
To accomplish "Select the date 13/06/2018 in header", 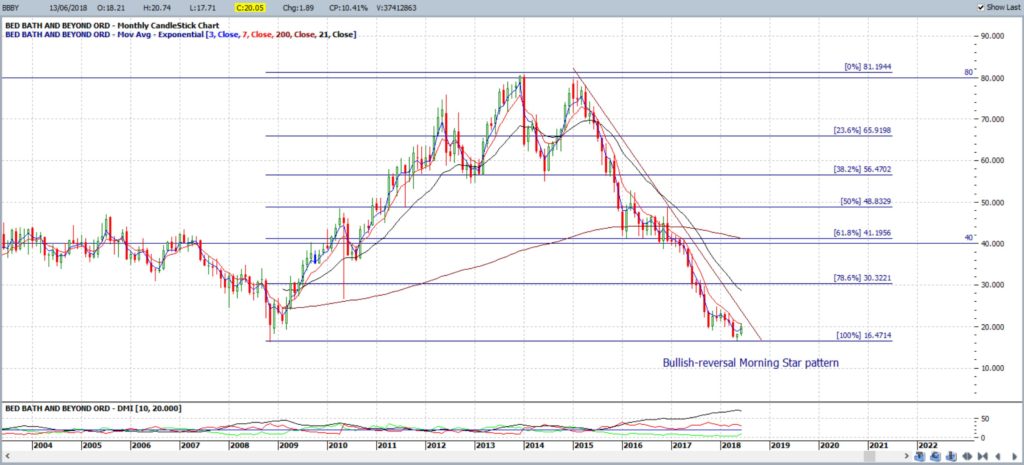I will pos(69,7).
